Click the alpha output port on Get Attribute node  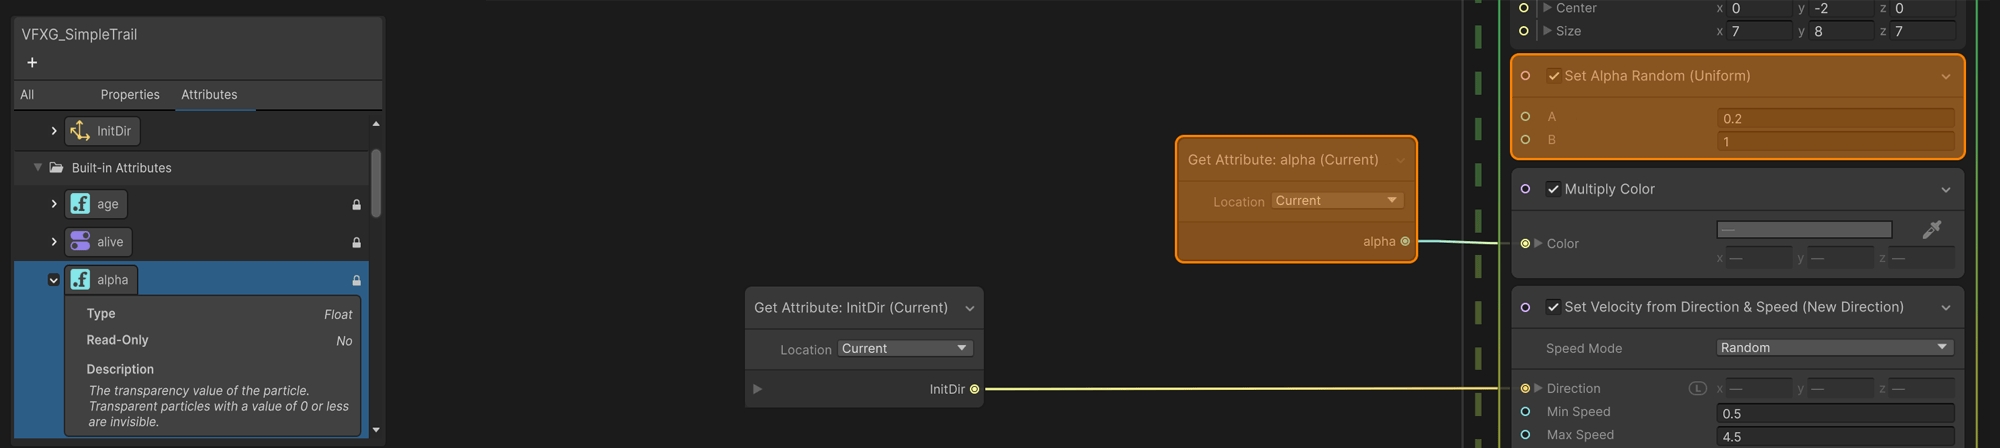click(1405, 241)
